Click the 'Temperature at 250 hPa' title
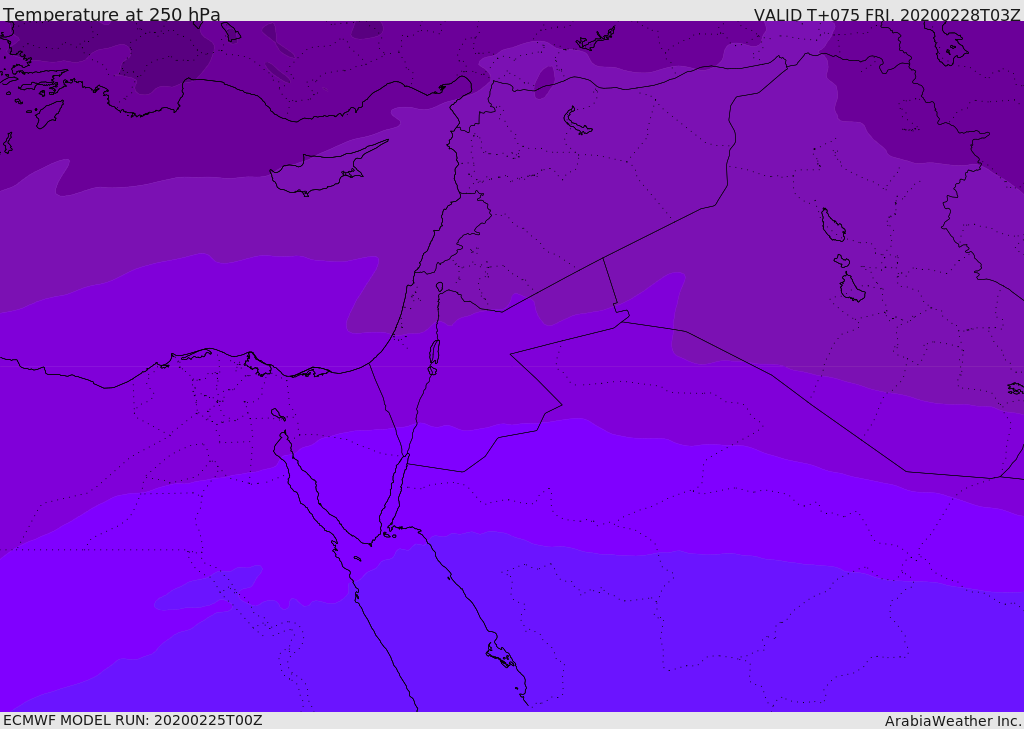 click(112, 13)
